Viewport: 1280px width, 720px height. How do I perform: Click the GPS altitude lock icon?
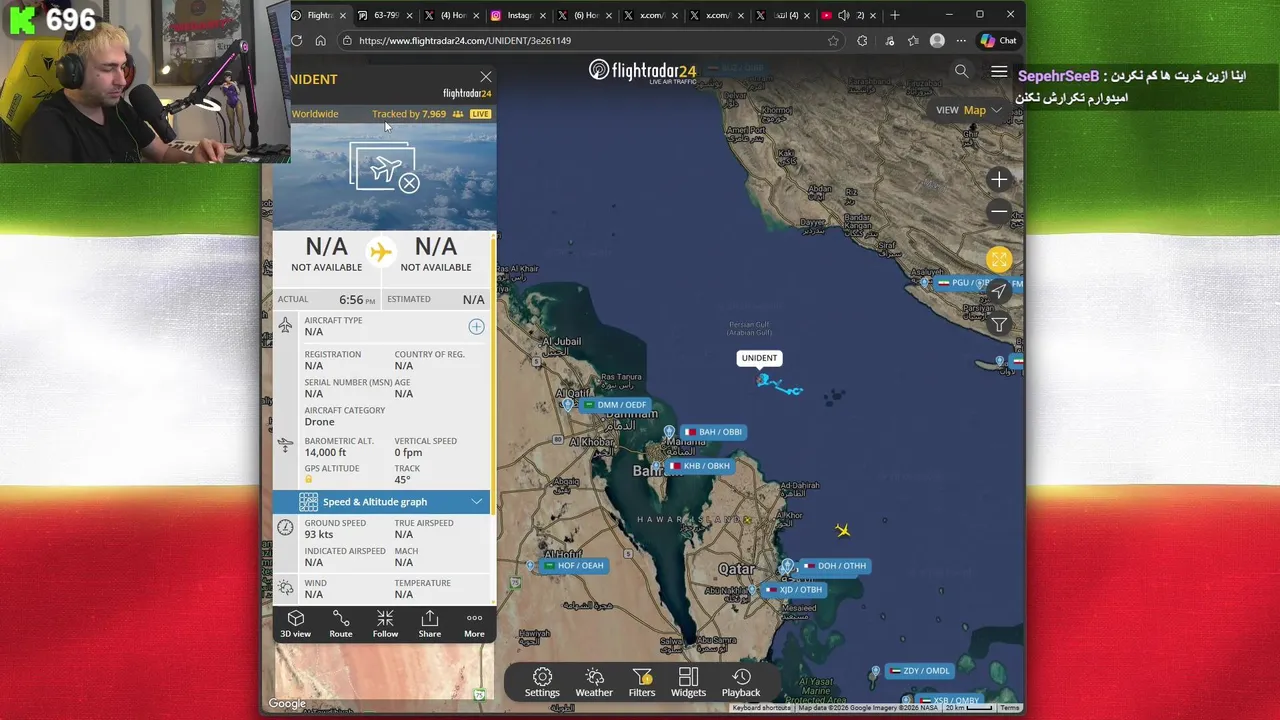click(x=309, y=480)
